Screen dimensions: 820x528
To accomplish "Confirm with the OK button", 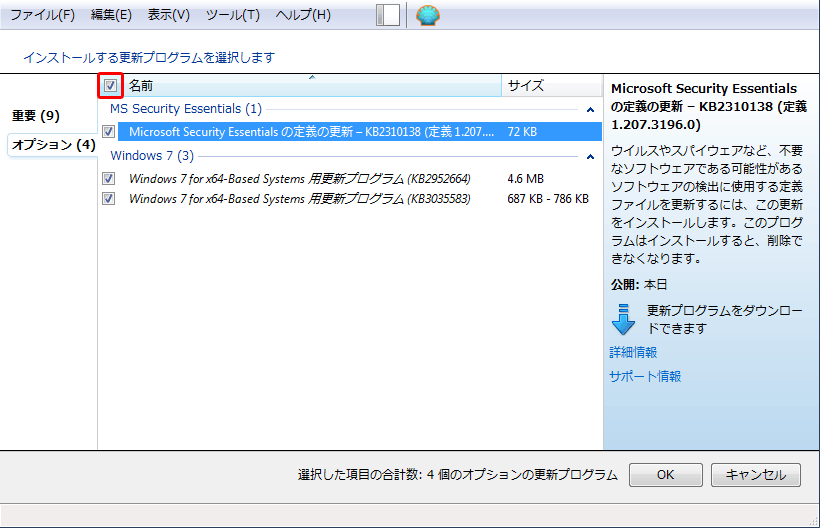I will [666, 475].
